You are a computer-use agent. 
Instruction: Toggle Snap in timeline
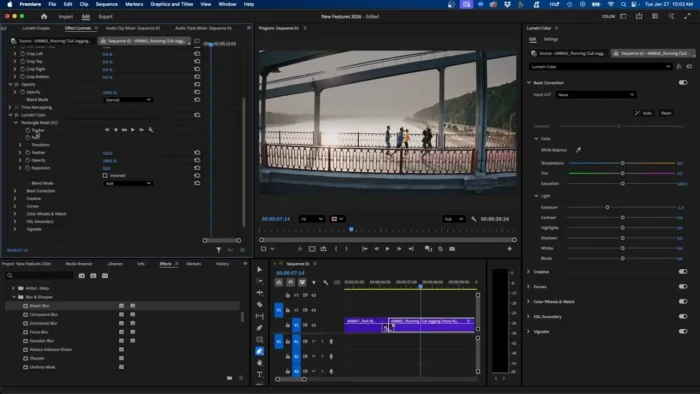point(291,282)
